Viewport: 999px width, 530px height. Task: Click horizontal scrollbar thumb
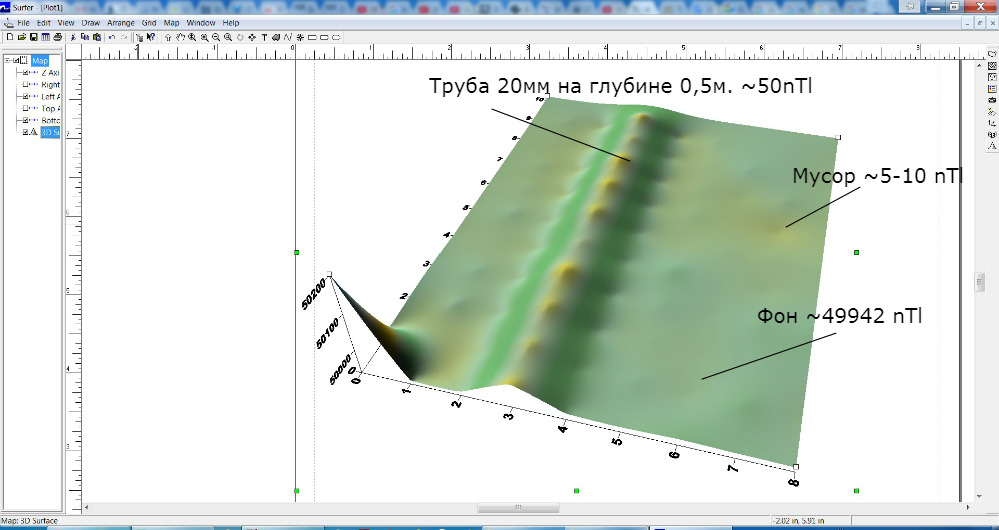(x=518, y=508)
